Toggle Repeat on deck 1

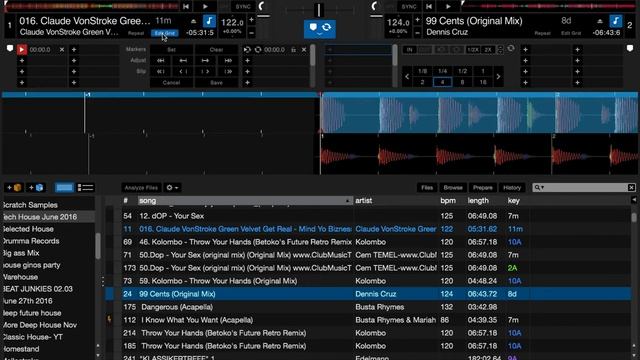point(136,33)
